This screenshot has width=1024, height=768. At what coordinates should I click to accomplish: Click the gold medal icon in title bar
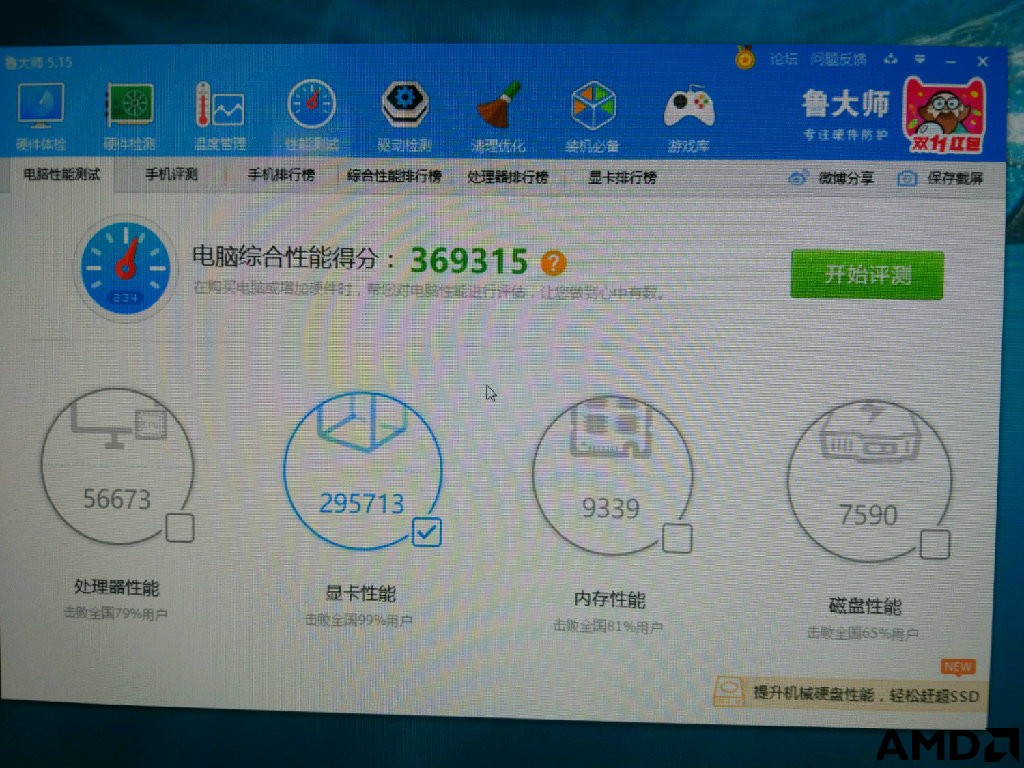tap(744, 58)
